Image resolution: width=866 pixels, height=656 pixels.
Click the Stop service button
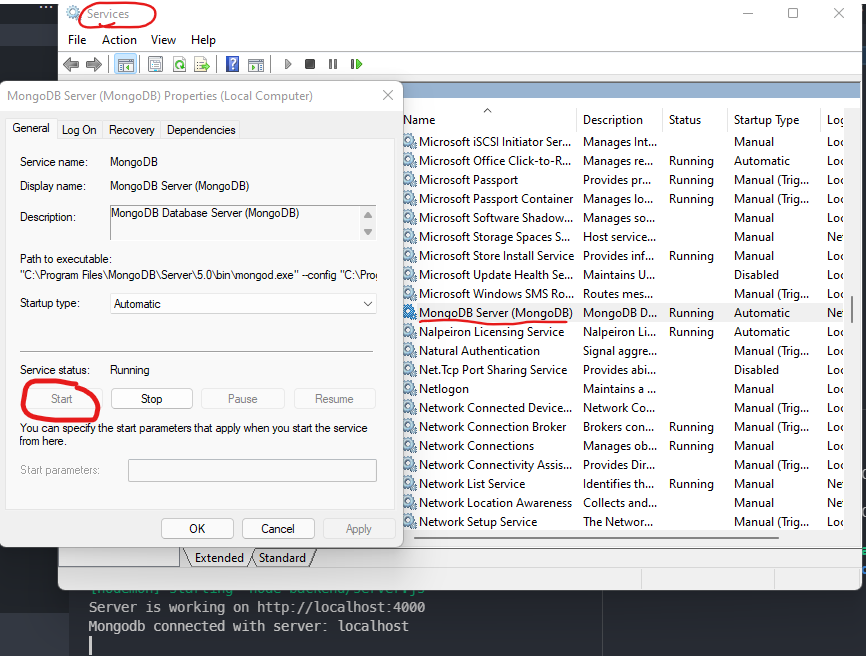coord(151,399)
